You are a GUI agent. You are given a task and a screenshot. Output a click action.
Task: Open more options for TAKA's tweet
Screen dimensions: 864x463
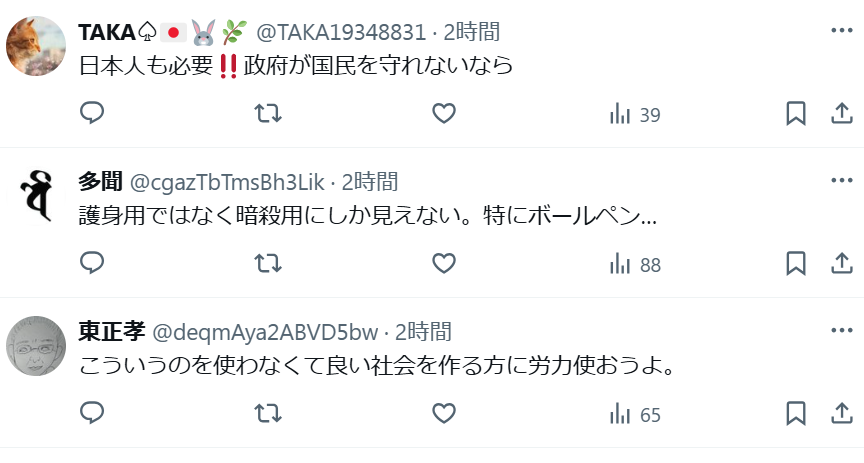click(842, 30)
